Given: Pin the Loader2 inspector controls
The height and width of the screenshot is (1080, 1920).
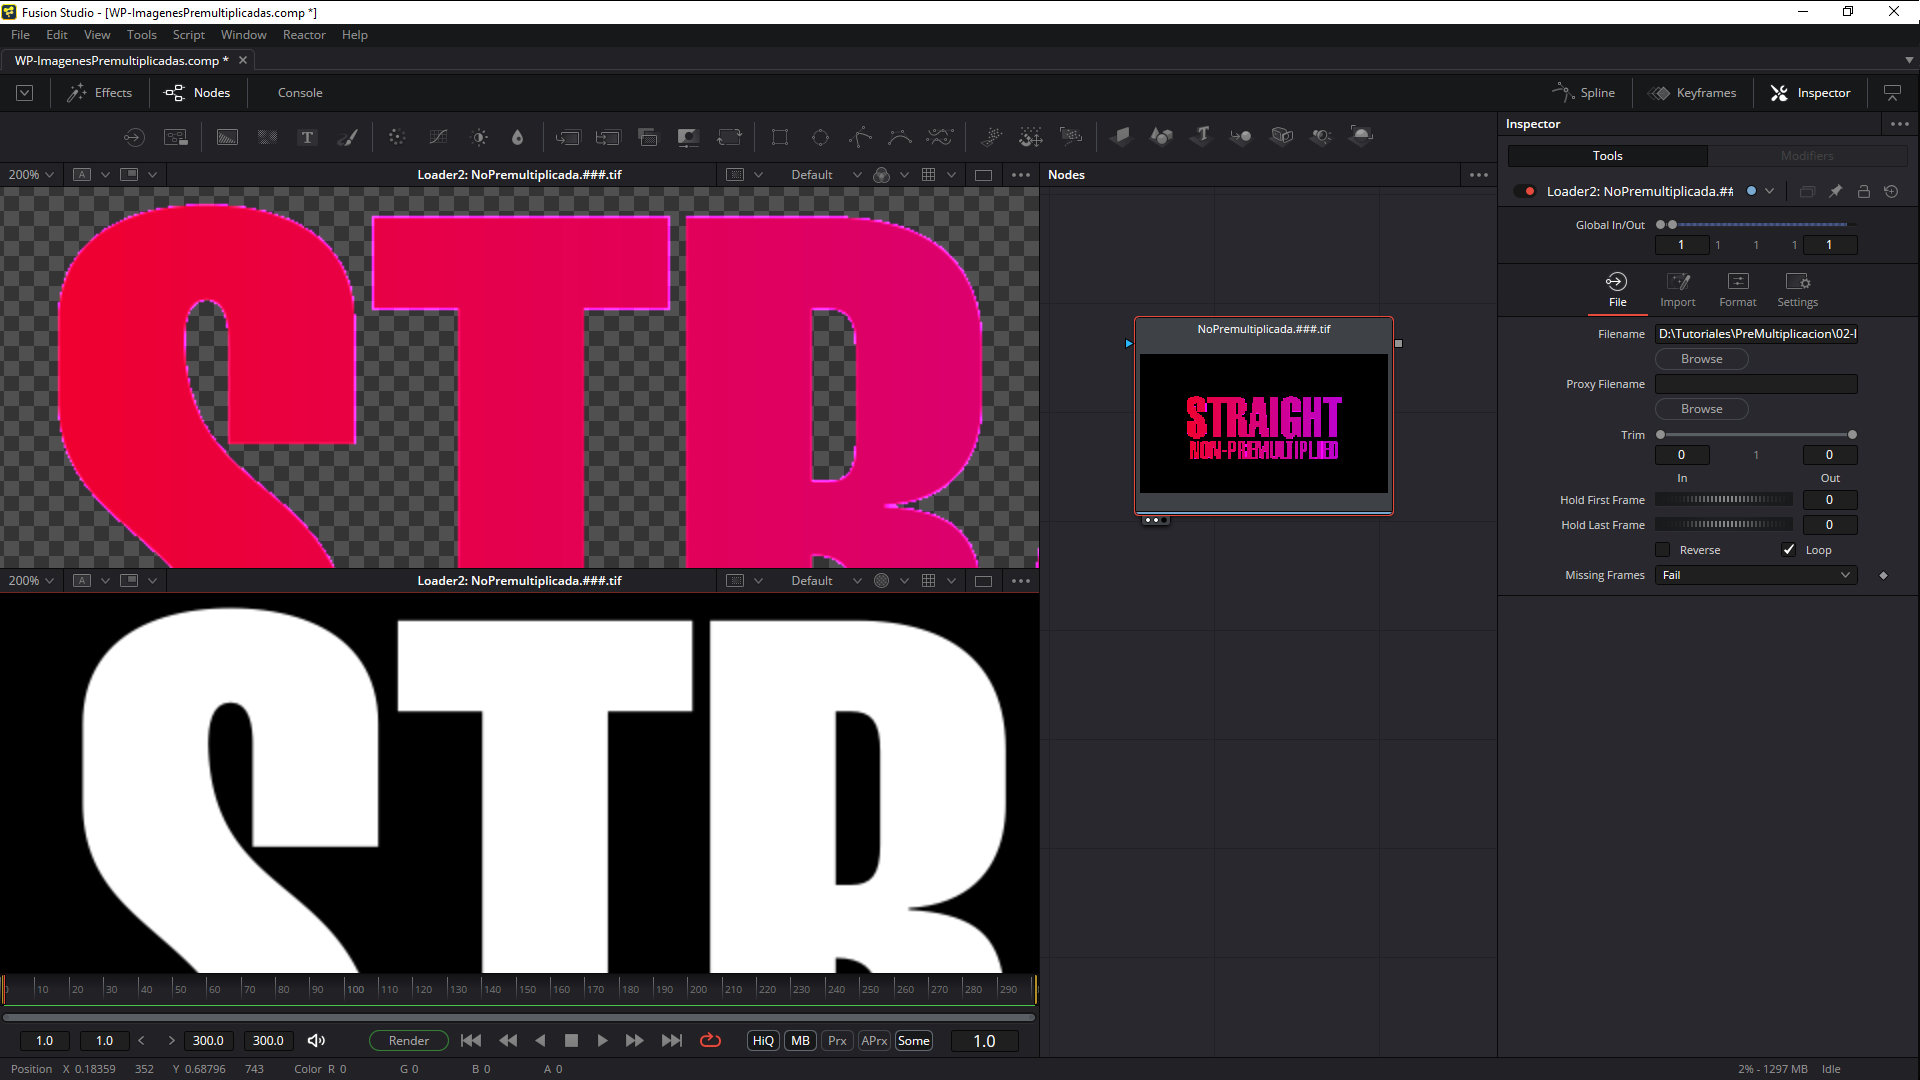Looking at the screenshot, I should [1835, 191].
